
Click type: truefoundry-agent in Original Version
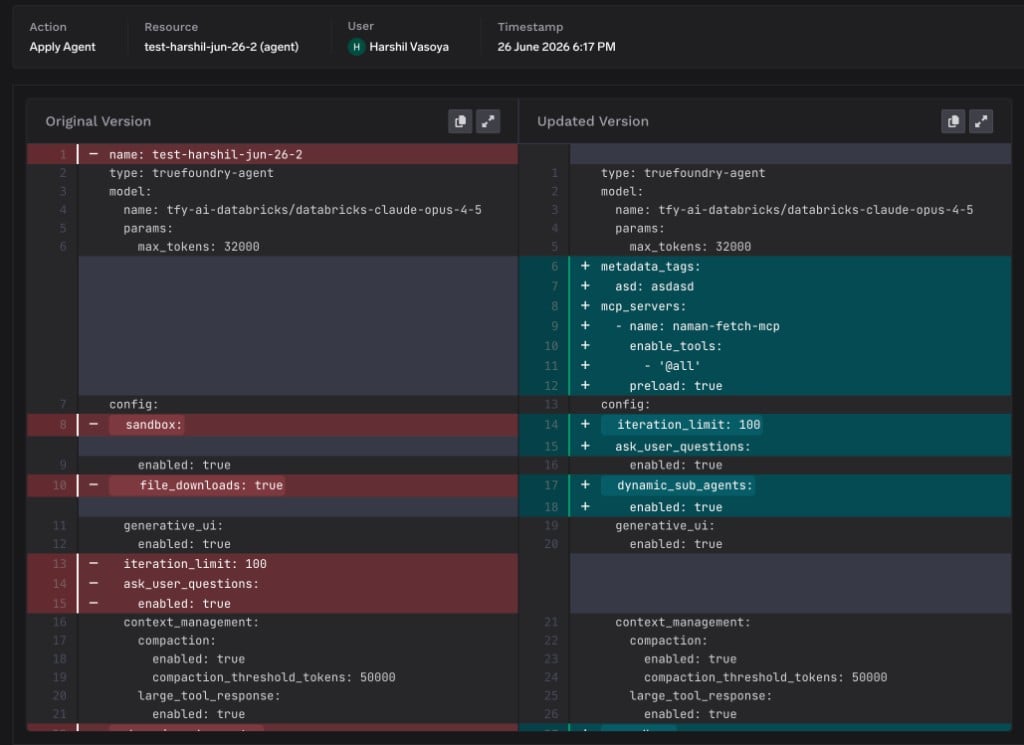pos(191,173)
